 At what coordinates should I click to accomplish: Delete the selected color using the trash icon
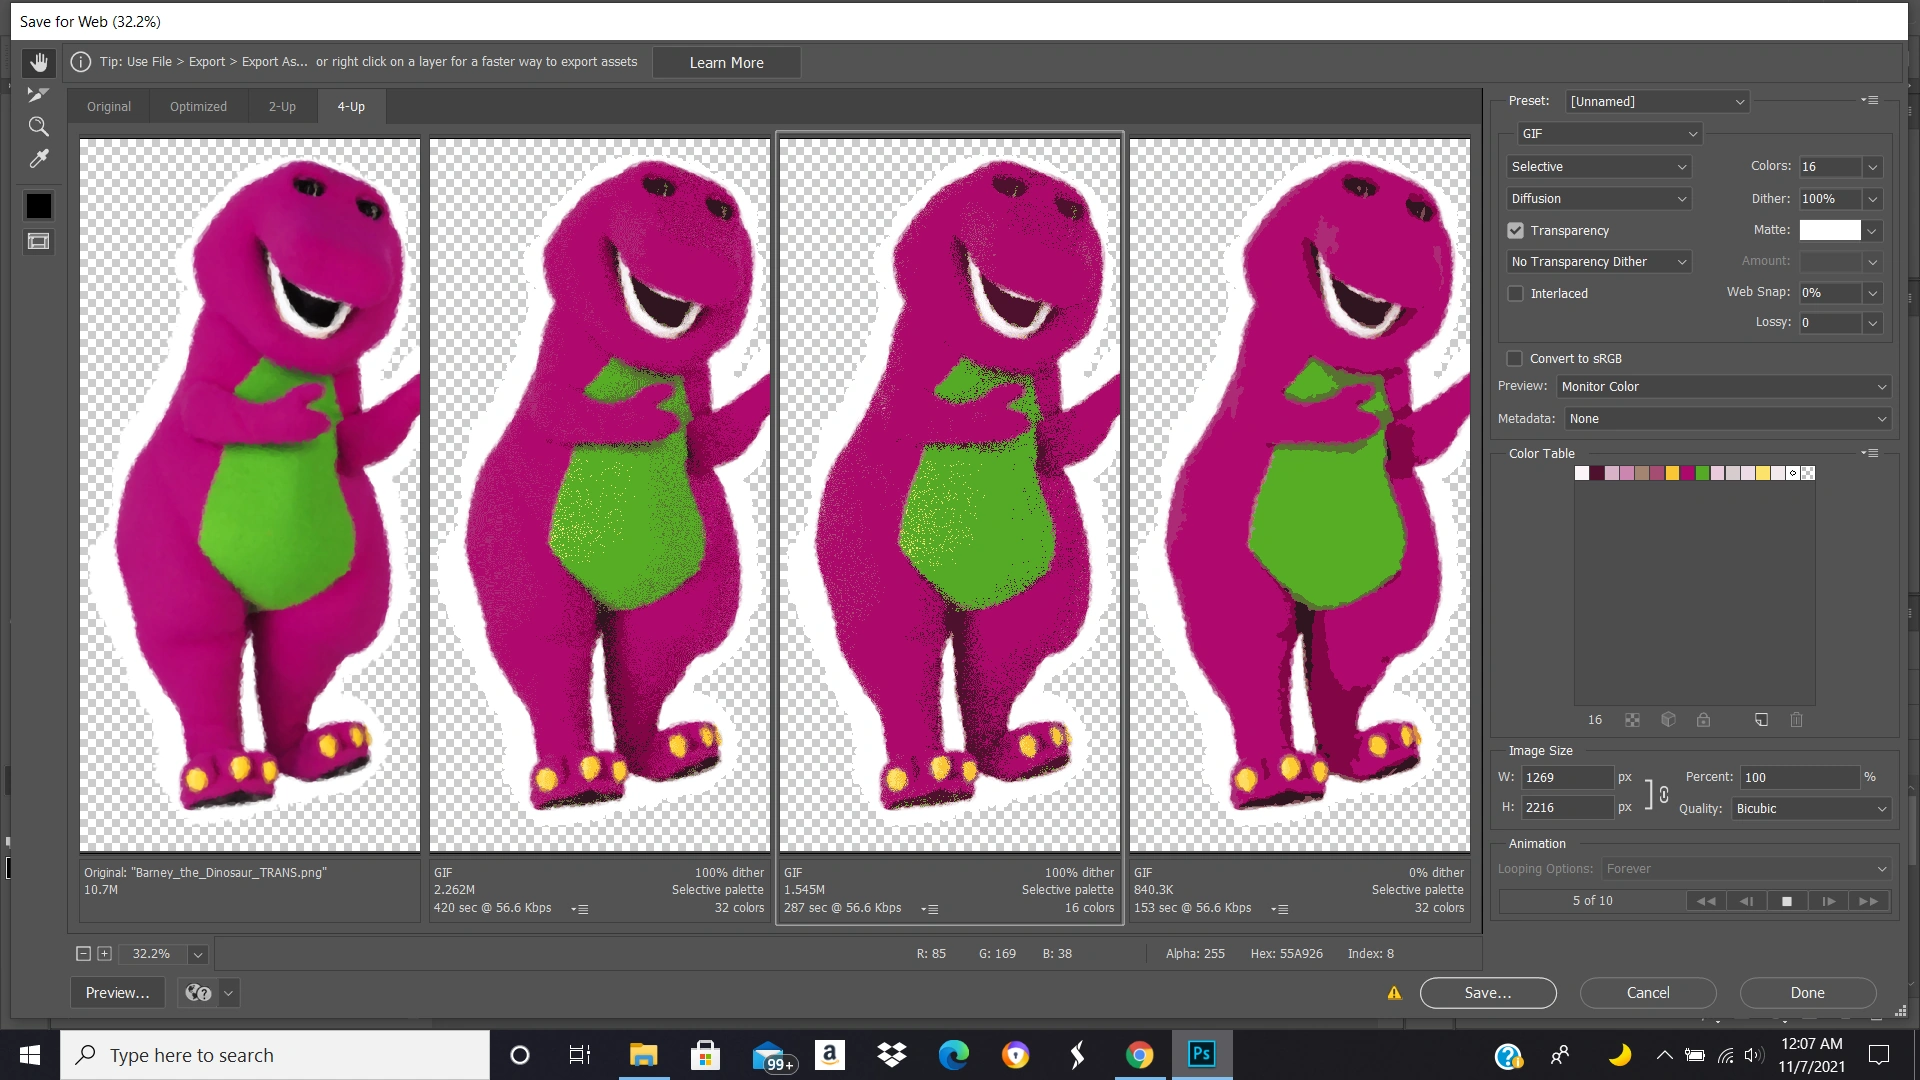1797,720
